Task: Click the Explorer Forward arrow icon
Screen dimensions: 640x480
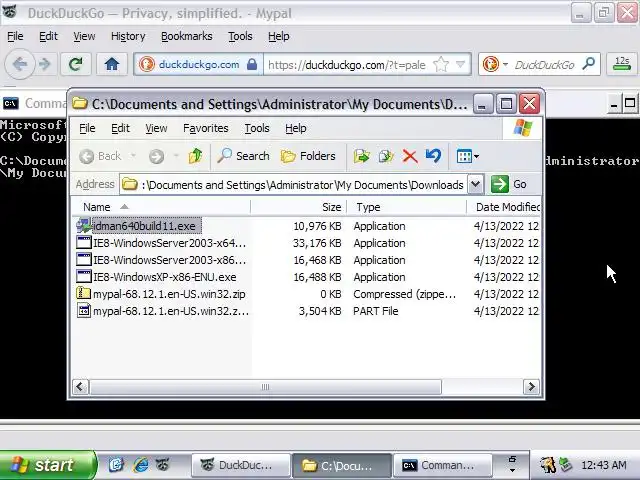Action: point(156,156)
